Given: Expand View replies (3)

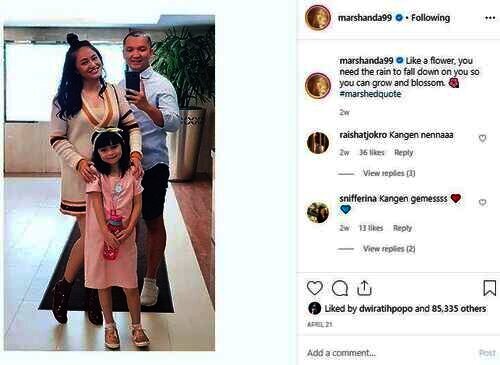Looking at the screenshot, I should [389, 173].
